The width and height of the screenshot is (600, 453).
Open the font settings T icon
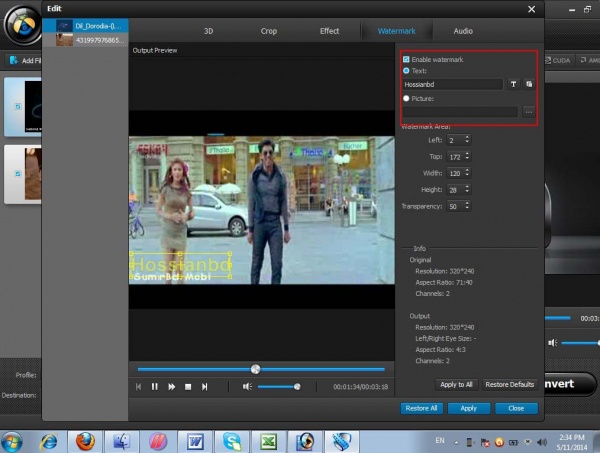pos(514,85)
